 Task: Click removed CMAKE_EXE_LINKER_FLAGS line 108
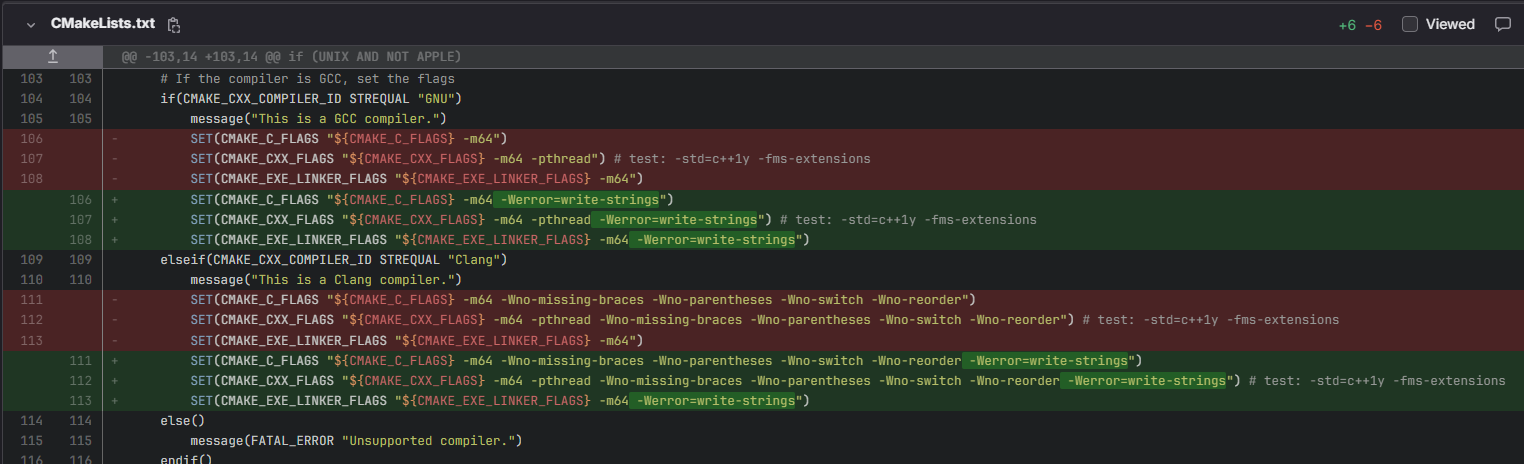coord(415,179)
